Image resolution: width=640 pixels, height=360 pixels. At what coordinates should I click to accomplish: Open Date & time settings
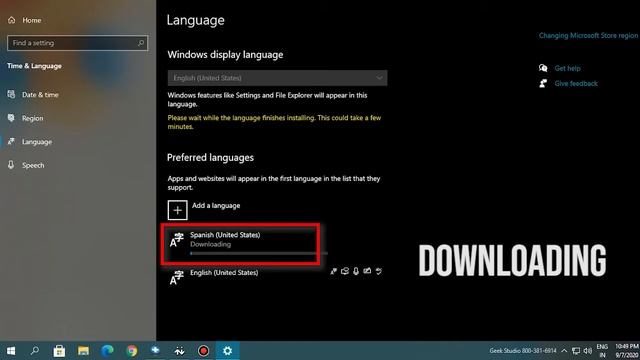pyautogui.click(x=40, y=95)
